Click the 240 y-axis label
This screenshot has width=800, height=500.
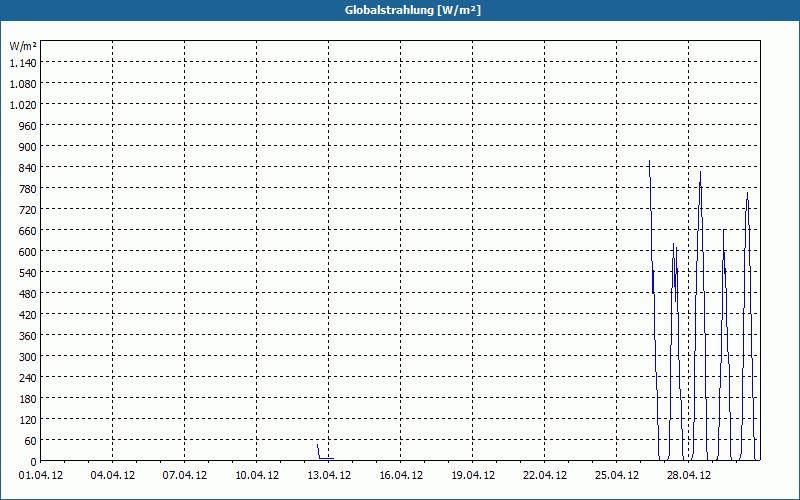click(x=28, y=378)
